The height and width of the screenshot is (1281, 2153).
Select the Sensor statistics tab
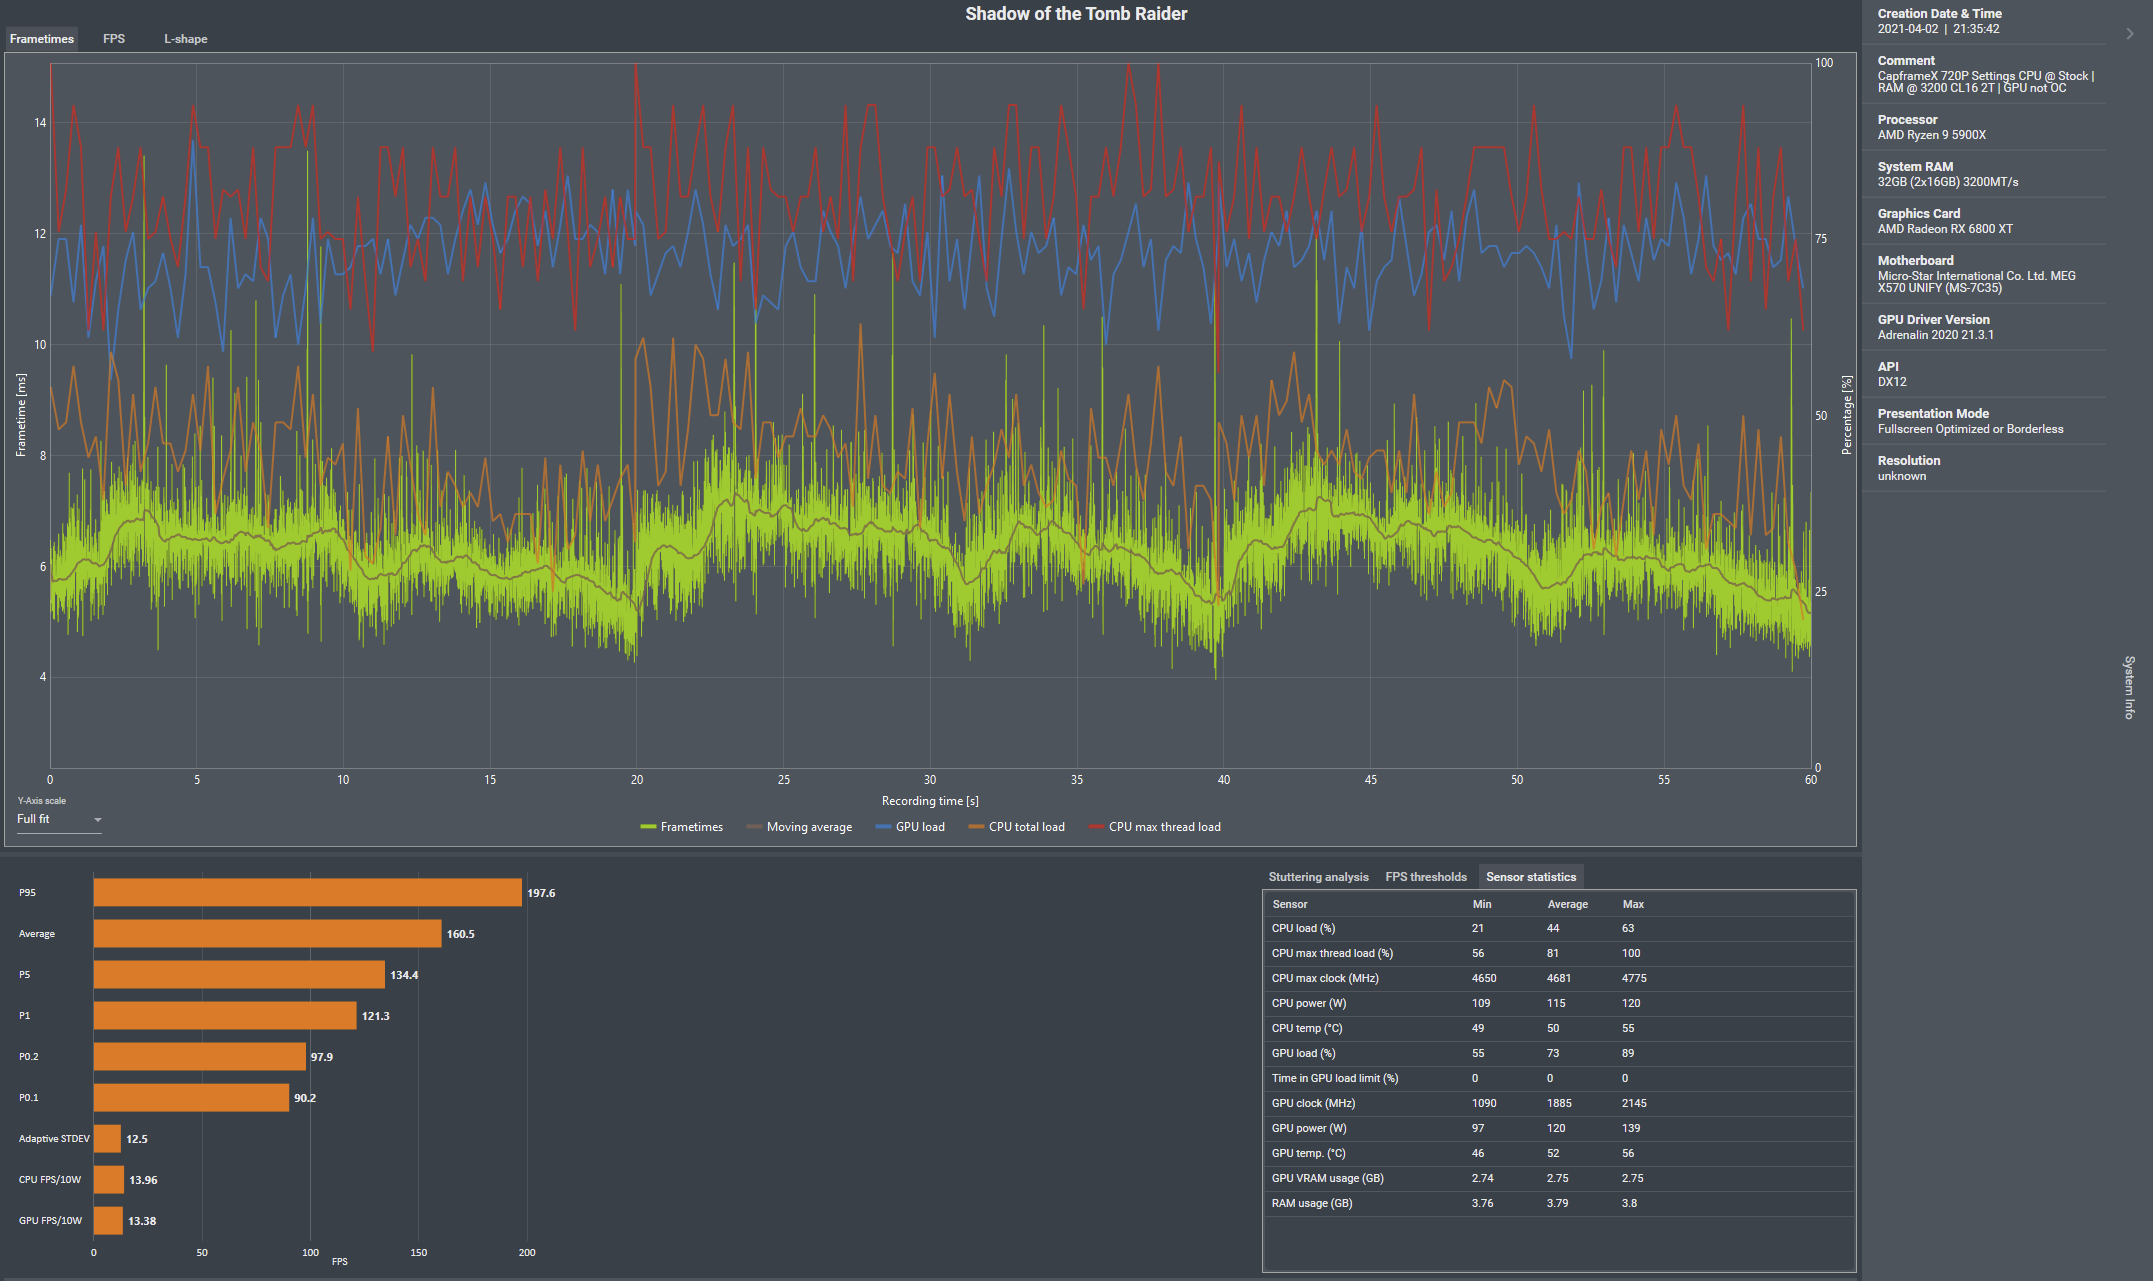pos(1530,877)
